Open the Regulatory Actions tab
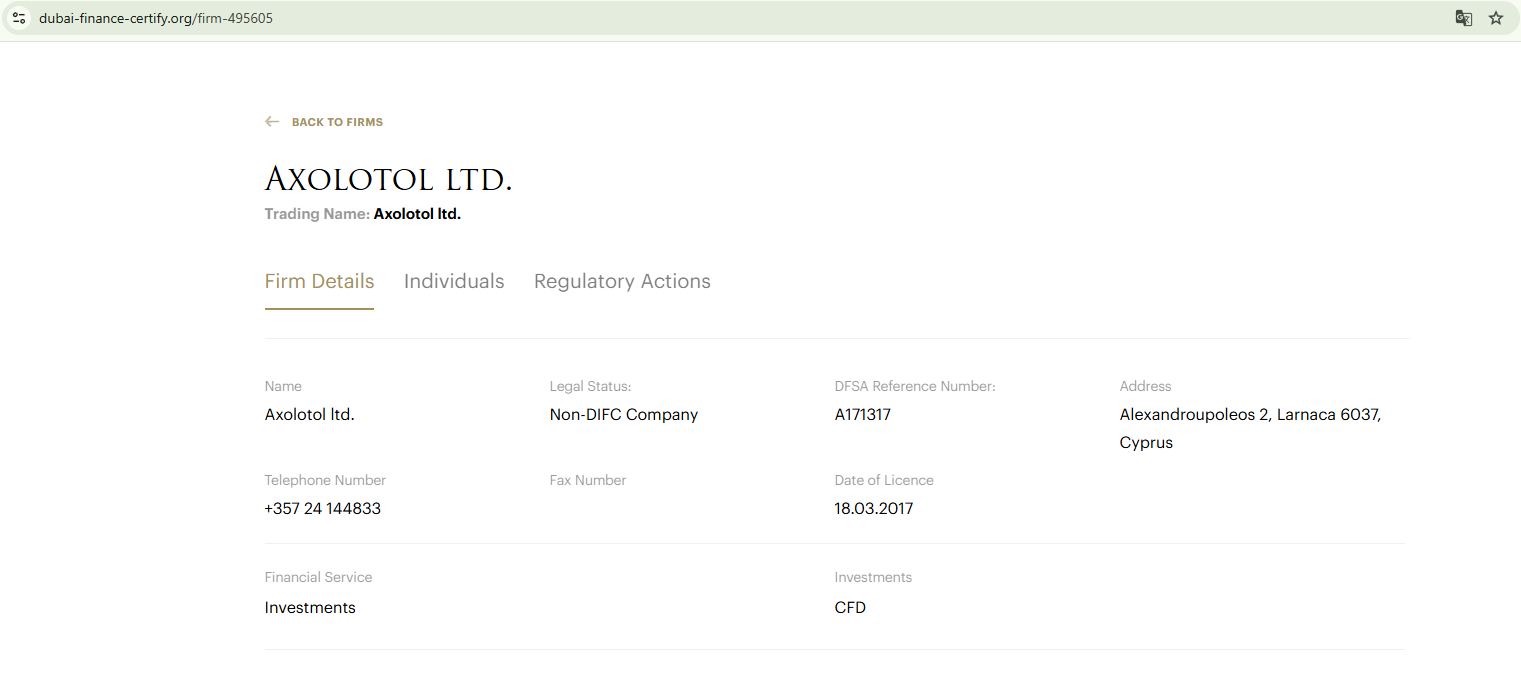The width and height of the screenshot is (1521, 696). (622, 282)
